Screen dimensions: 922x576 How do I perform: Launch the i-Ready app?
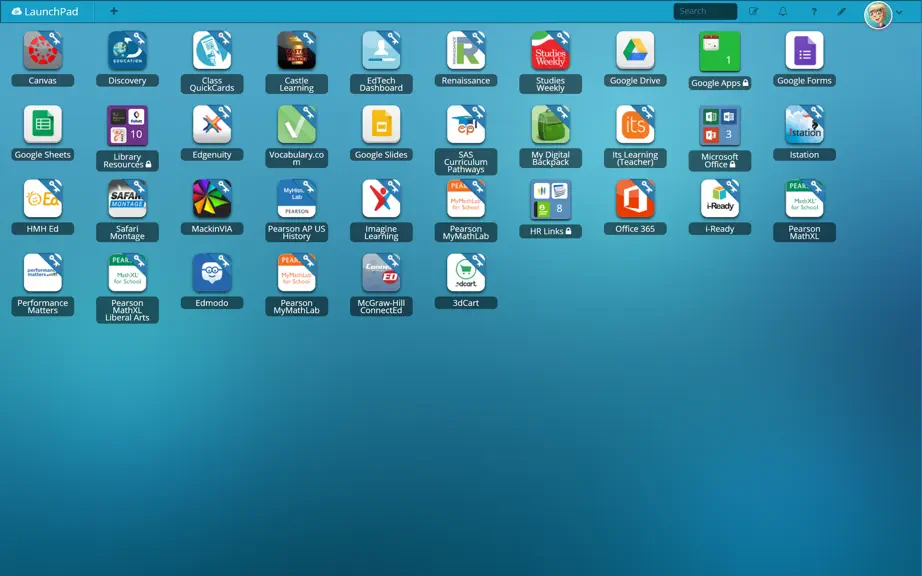pos(720,199)
